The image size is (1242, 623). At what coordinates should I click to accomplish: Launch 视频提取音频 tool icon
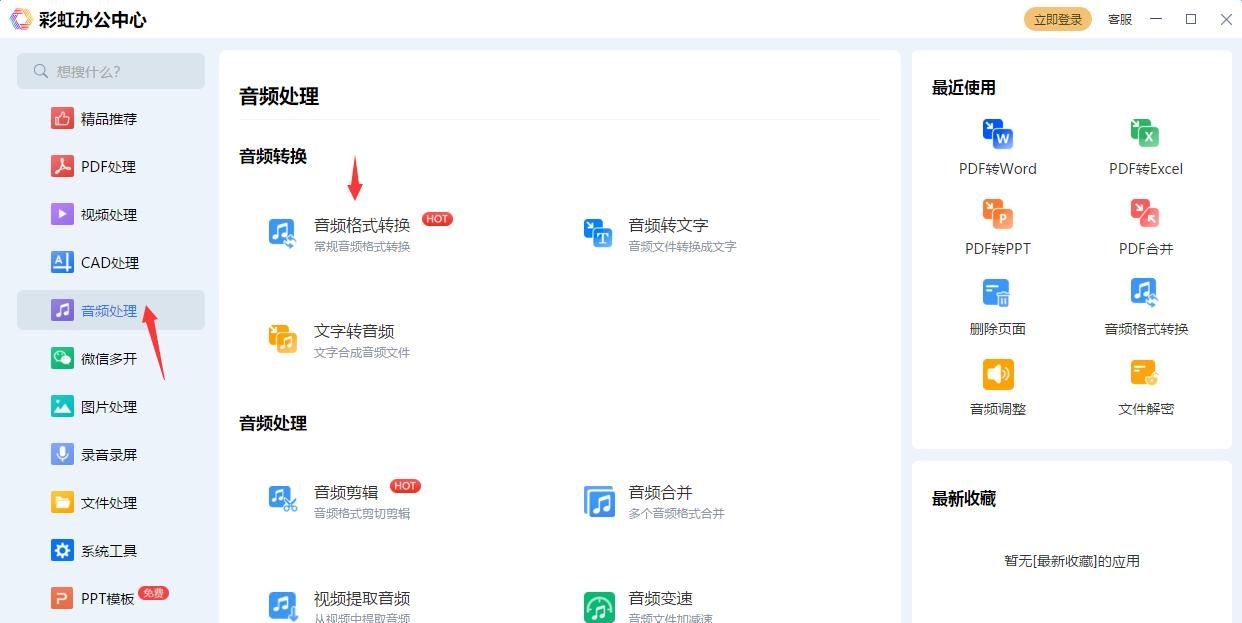pyautogui.click(x=283, y=607)
